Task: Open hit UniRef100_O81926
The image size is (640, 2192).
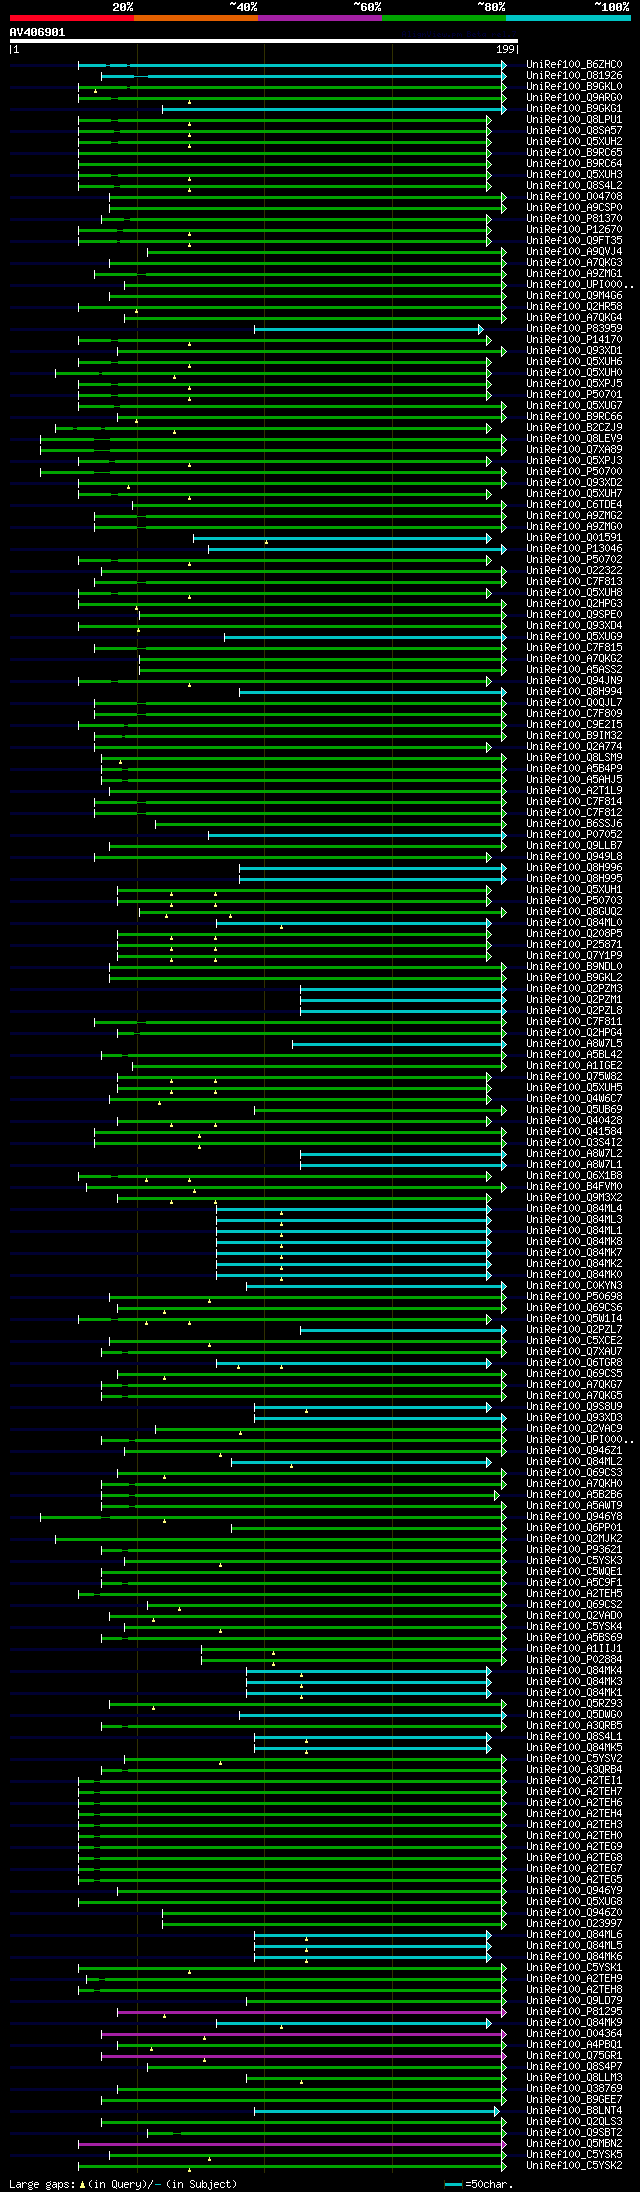Action: point(574,76)
